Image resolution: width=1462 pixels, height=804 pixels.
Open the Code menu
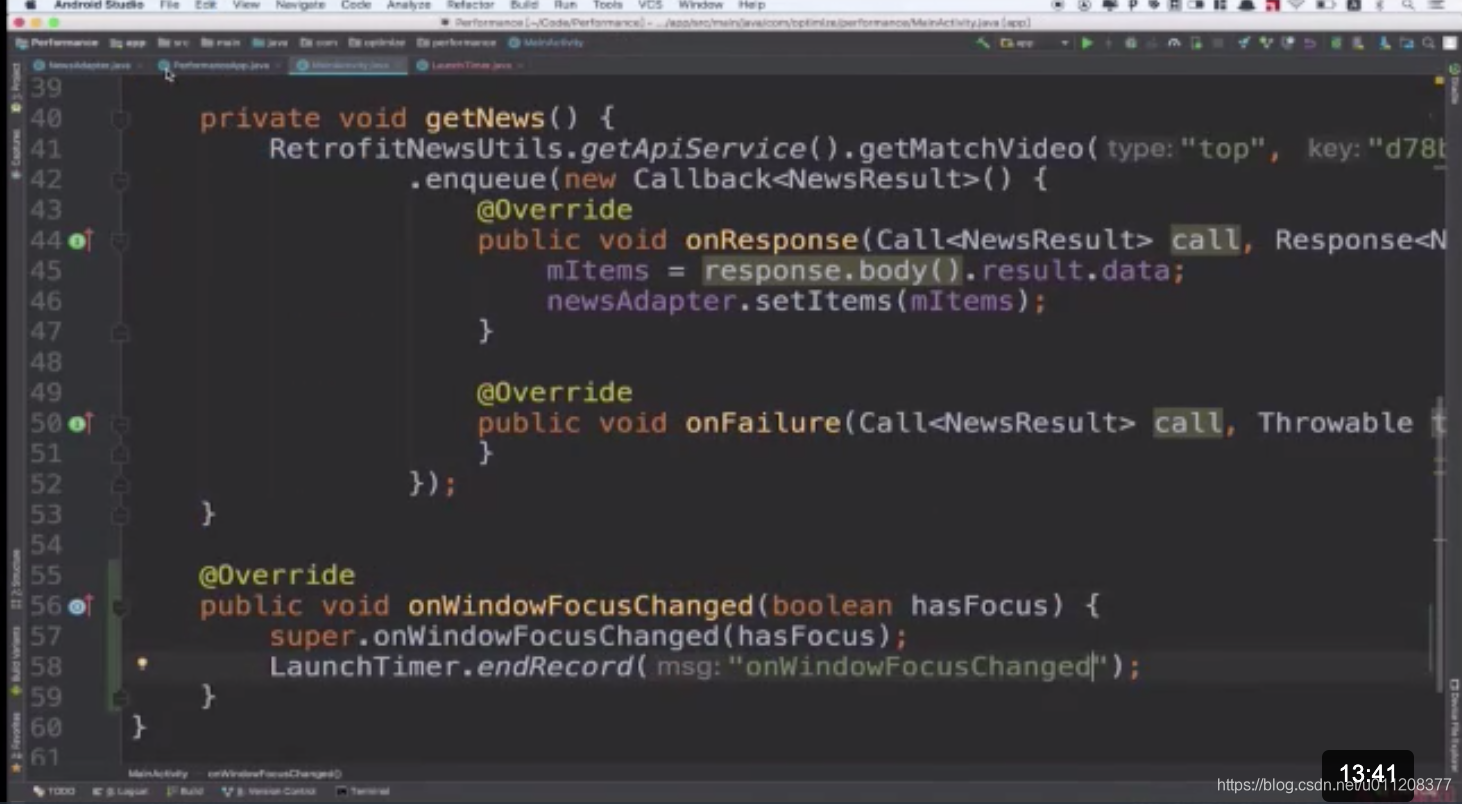pos(355,5)
